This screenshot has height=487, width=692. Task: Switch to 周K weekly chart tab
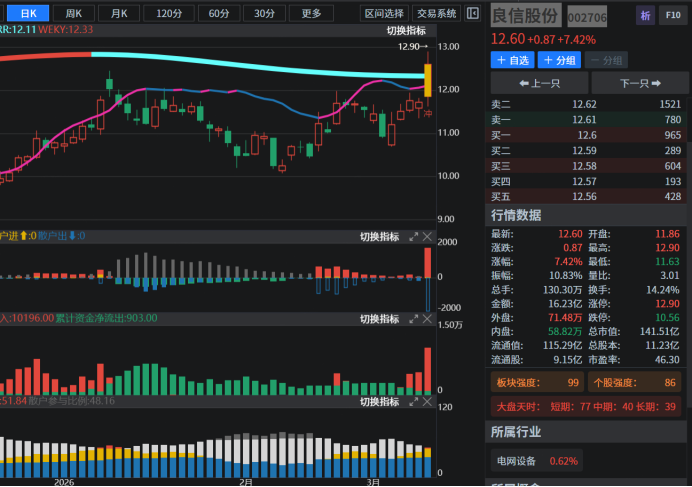click(74, 13)
